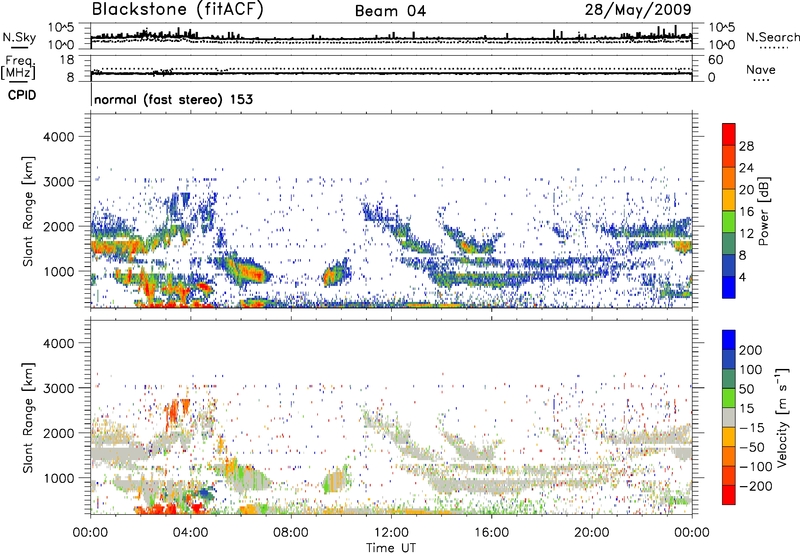Click the date '28/May/2009'
The width and height of the screenshot is (800, 554).
click(638, 10)
